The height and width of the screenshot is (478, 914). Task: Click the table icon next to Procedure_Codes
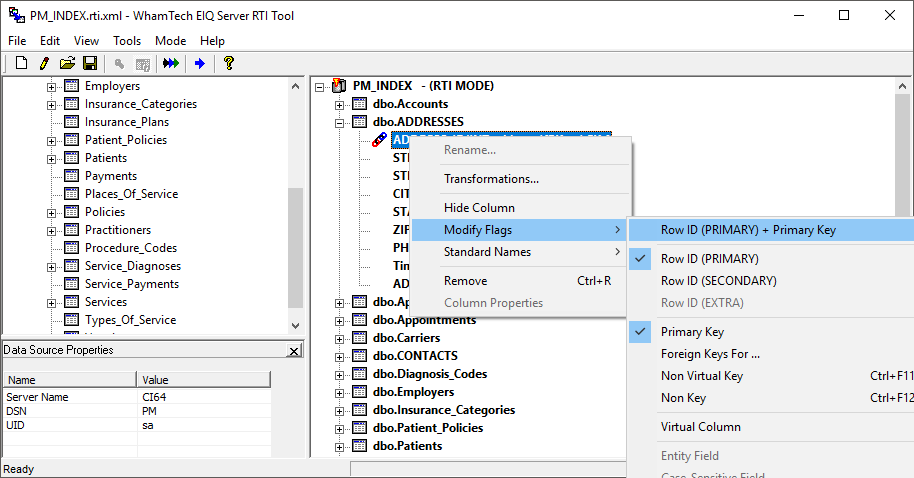[71, 248]
